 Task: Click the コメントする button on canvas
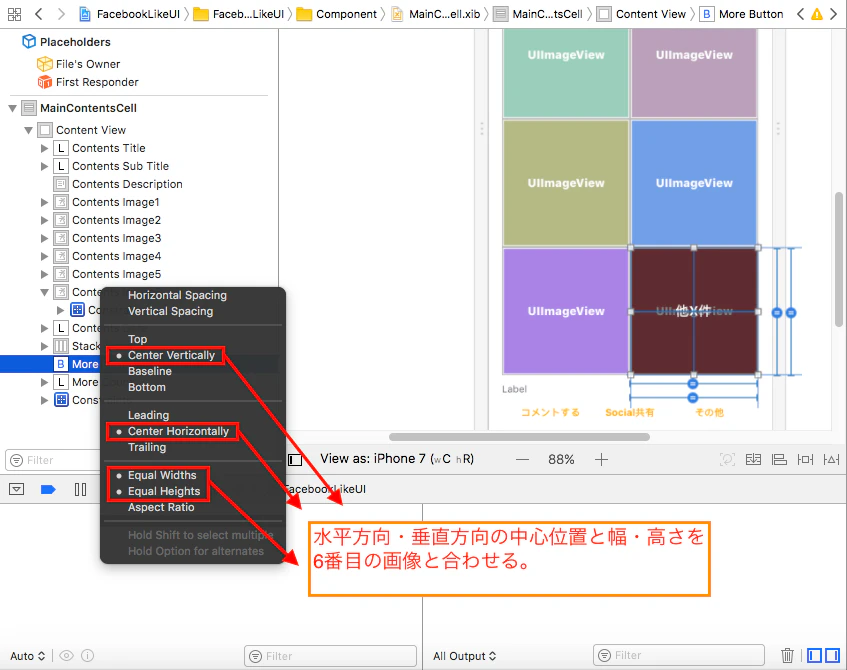(x=550, y=412)
